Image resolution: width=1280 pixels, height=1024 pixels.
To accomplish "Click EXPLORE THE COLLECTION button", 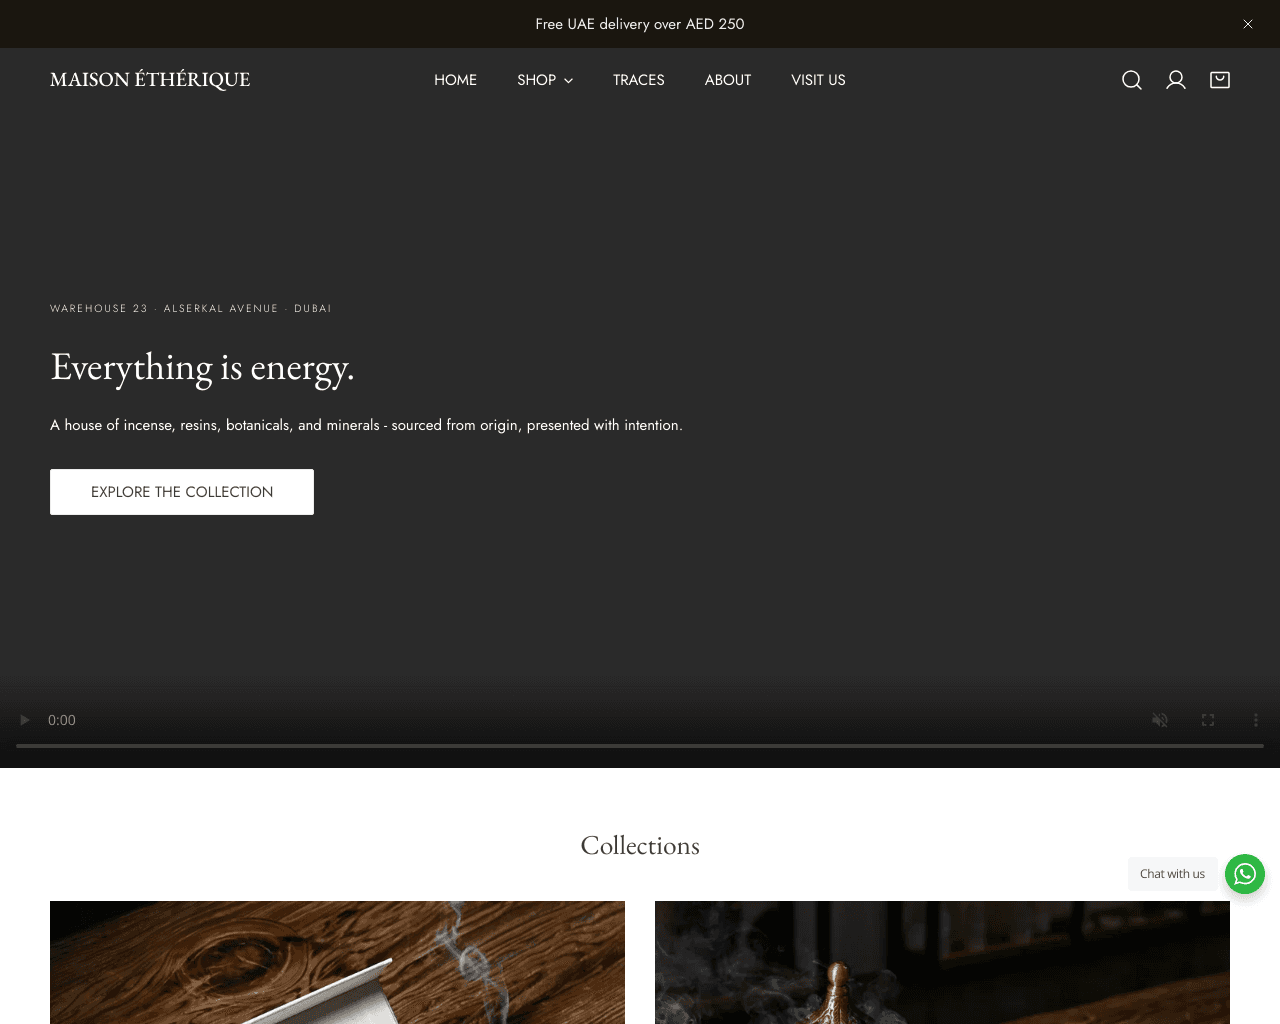I will [x=181, y=491].
